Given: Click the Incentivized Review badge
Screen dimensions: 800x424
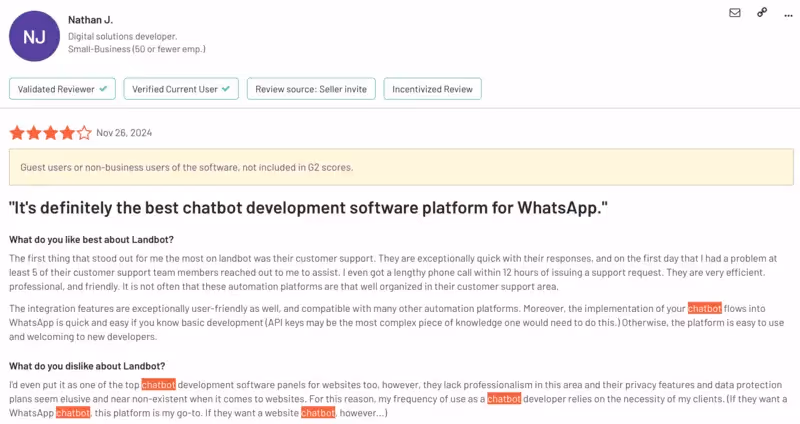Looking at the screenshot, I should 433,89.
